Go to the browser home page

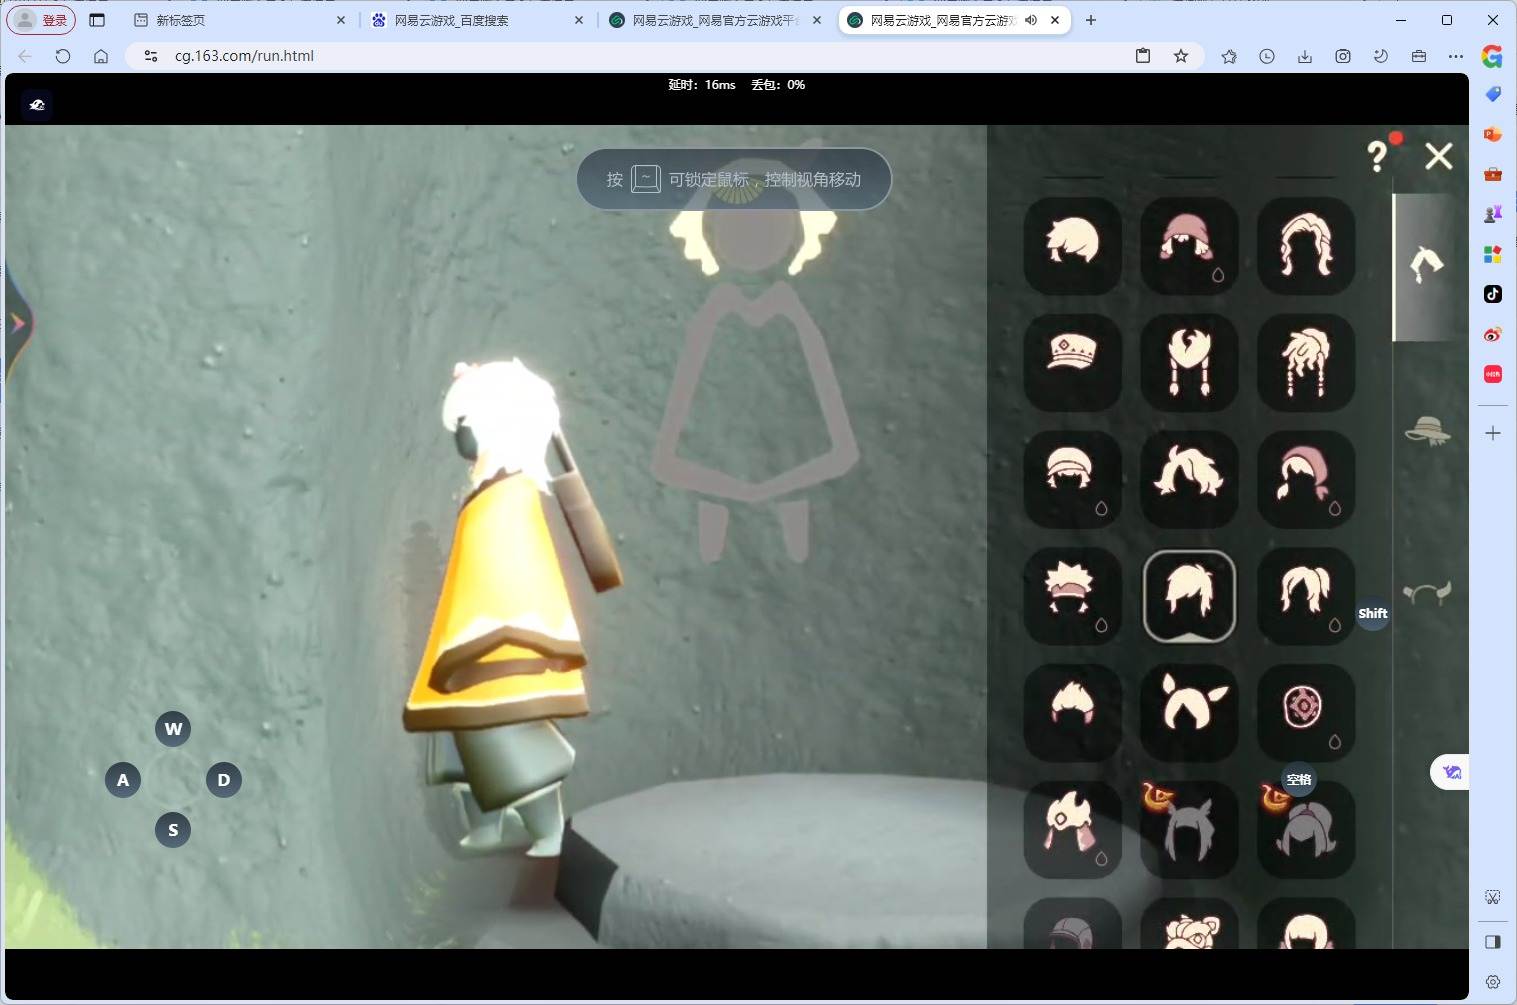(x=101, y=56)
